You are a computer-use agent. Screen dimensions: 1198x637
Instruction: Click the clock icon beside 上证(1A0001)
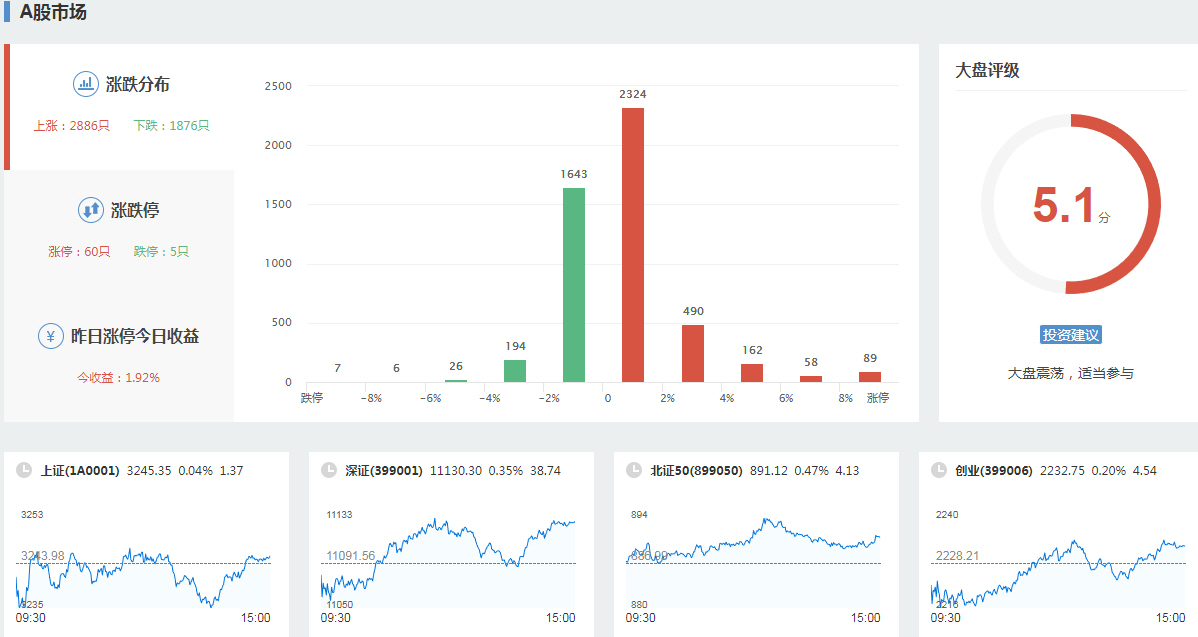pyautogui.click(x=22, y=470)
